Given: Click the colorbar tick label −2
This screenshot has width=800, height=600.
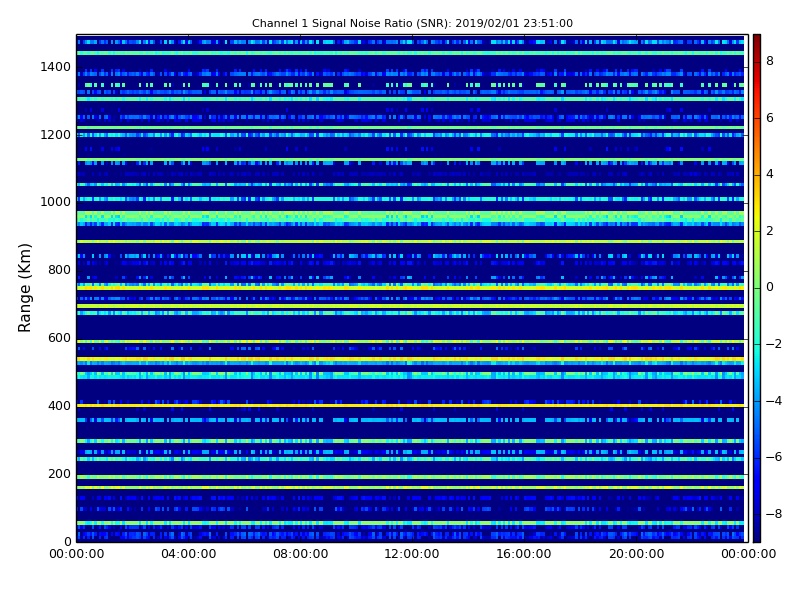Looking at the screenshot, I should click(773, 344).
